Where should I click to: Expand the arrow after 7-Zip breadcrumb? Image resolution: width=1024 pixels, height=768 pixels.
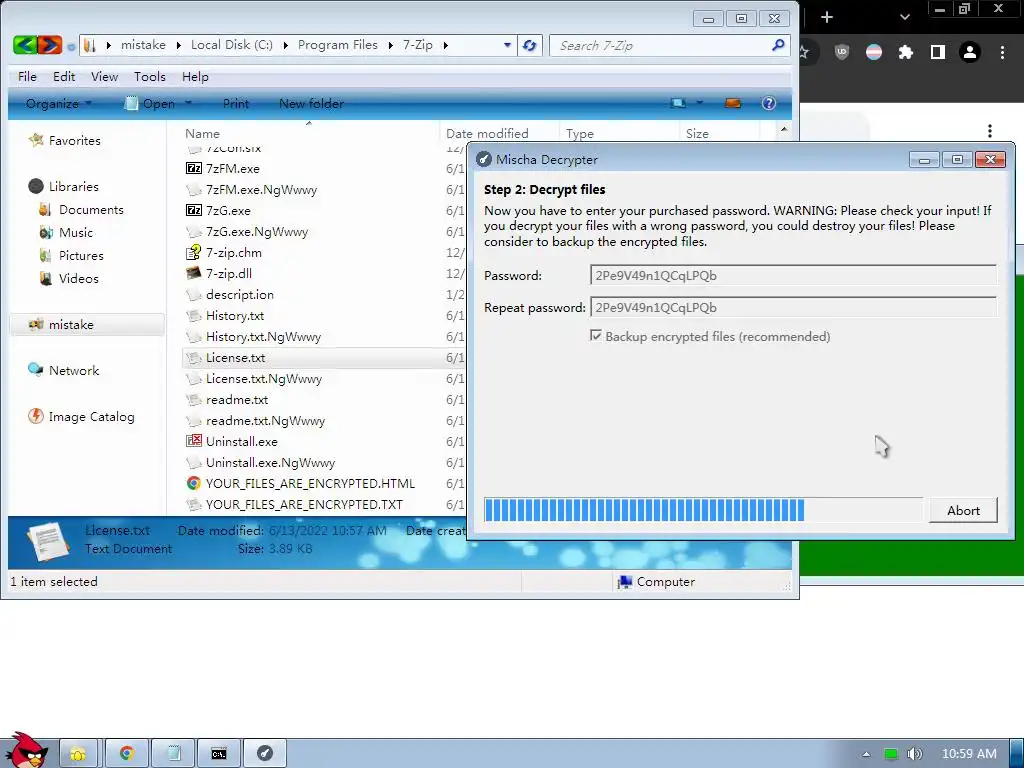(x=445, y=45)
